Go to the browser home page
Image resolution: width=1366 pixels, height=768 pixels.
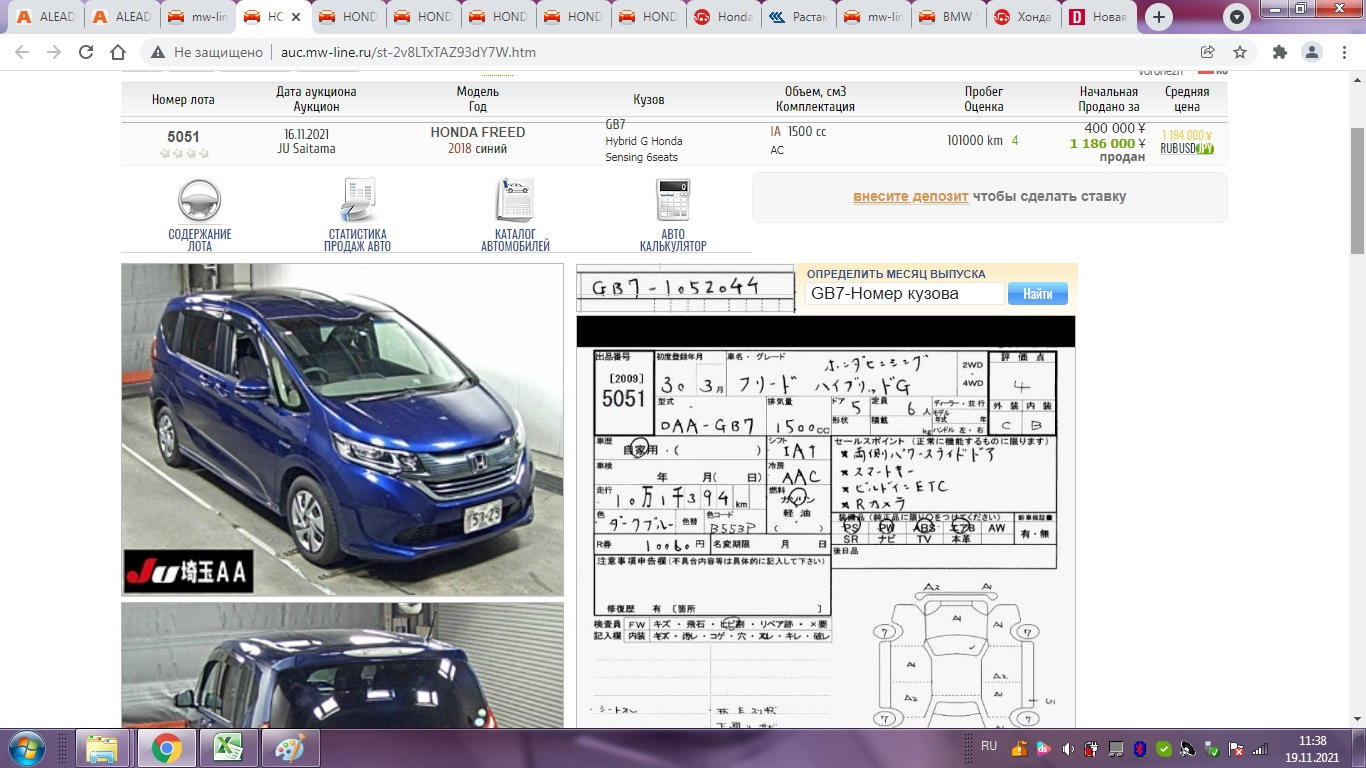coord(118,52)
